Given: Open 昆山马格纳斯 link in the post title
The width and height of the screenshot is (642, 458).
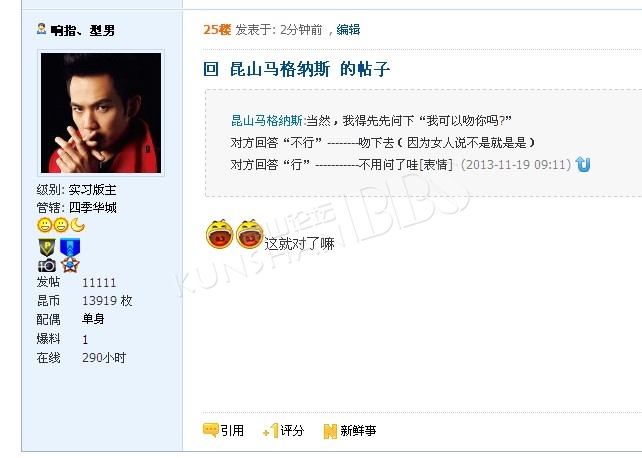Looking at the screenshot, I should [x=280, y=69].
